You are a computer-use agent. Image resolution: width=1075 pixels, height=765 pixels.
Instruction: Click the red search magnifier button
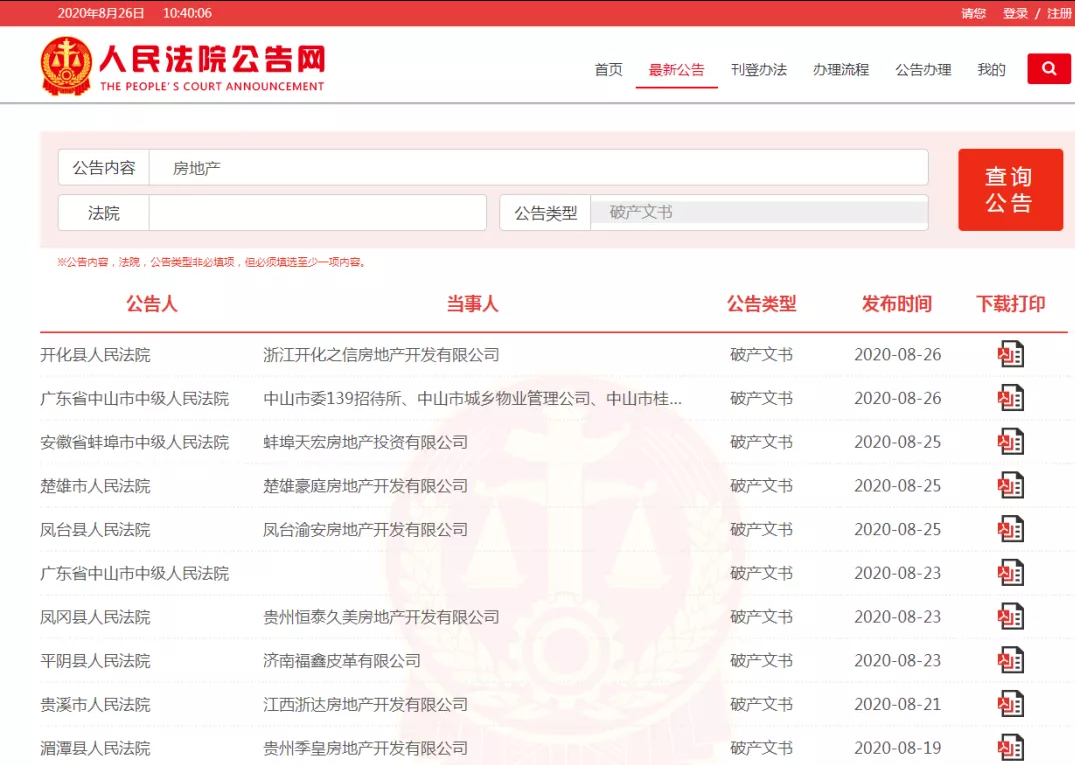coord(1048,69)
